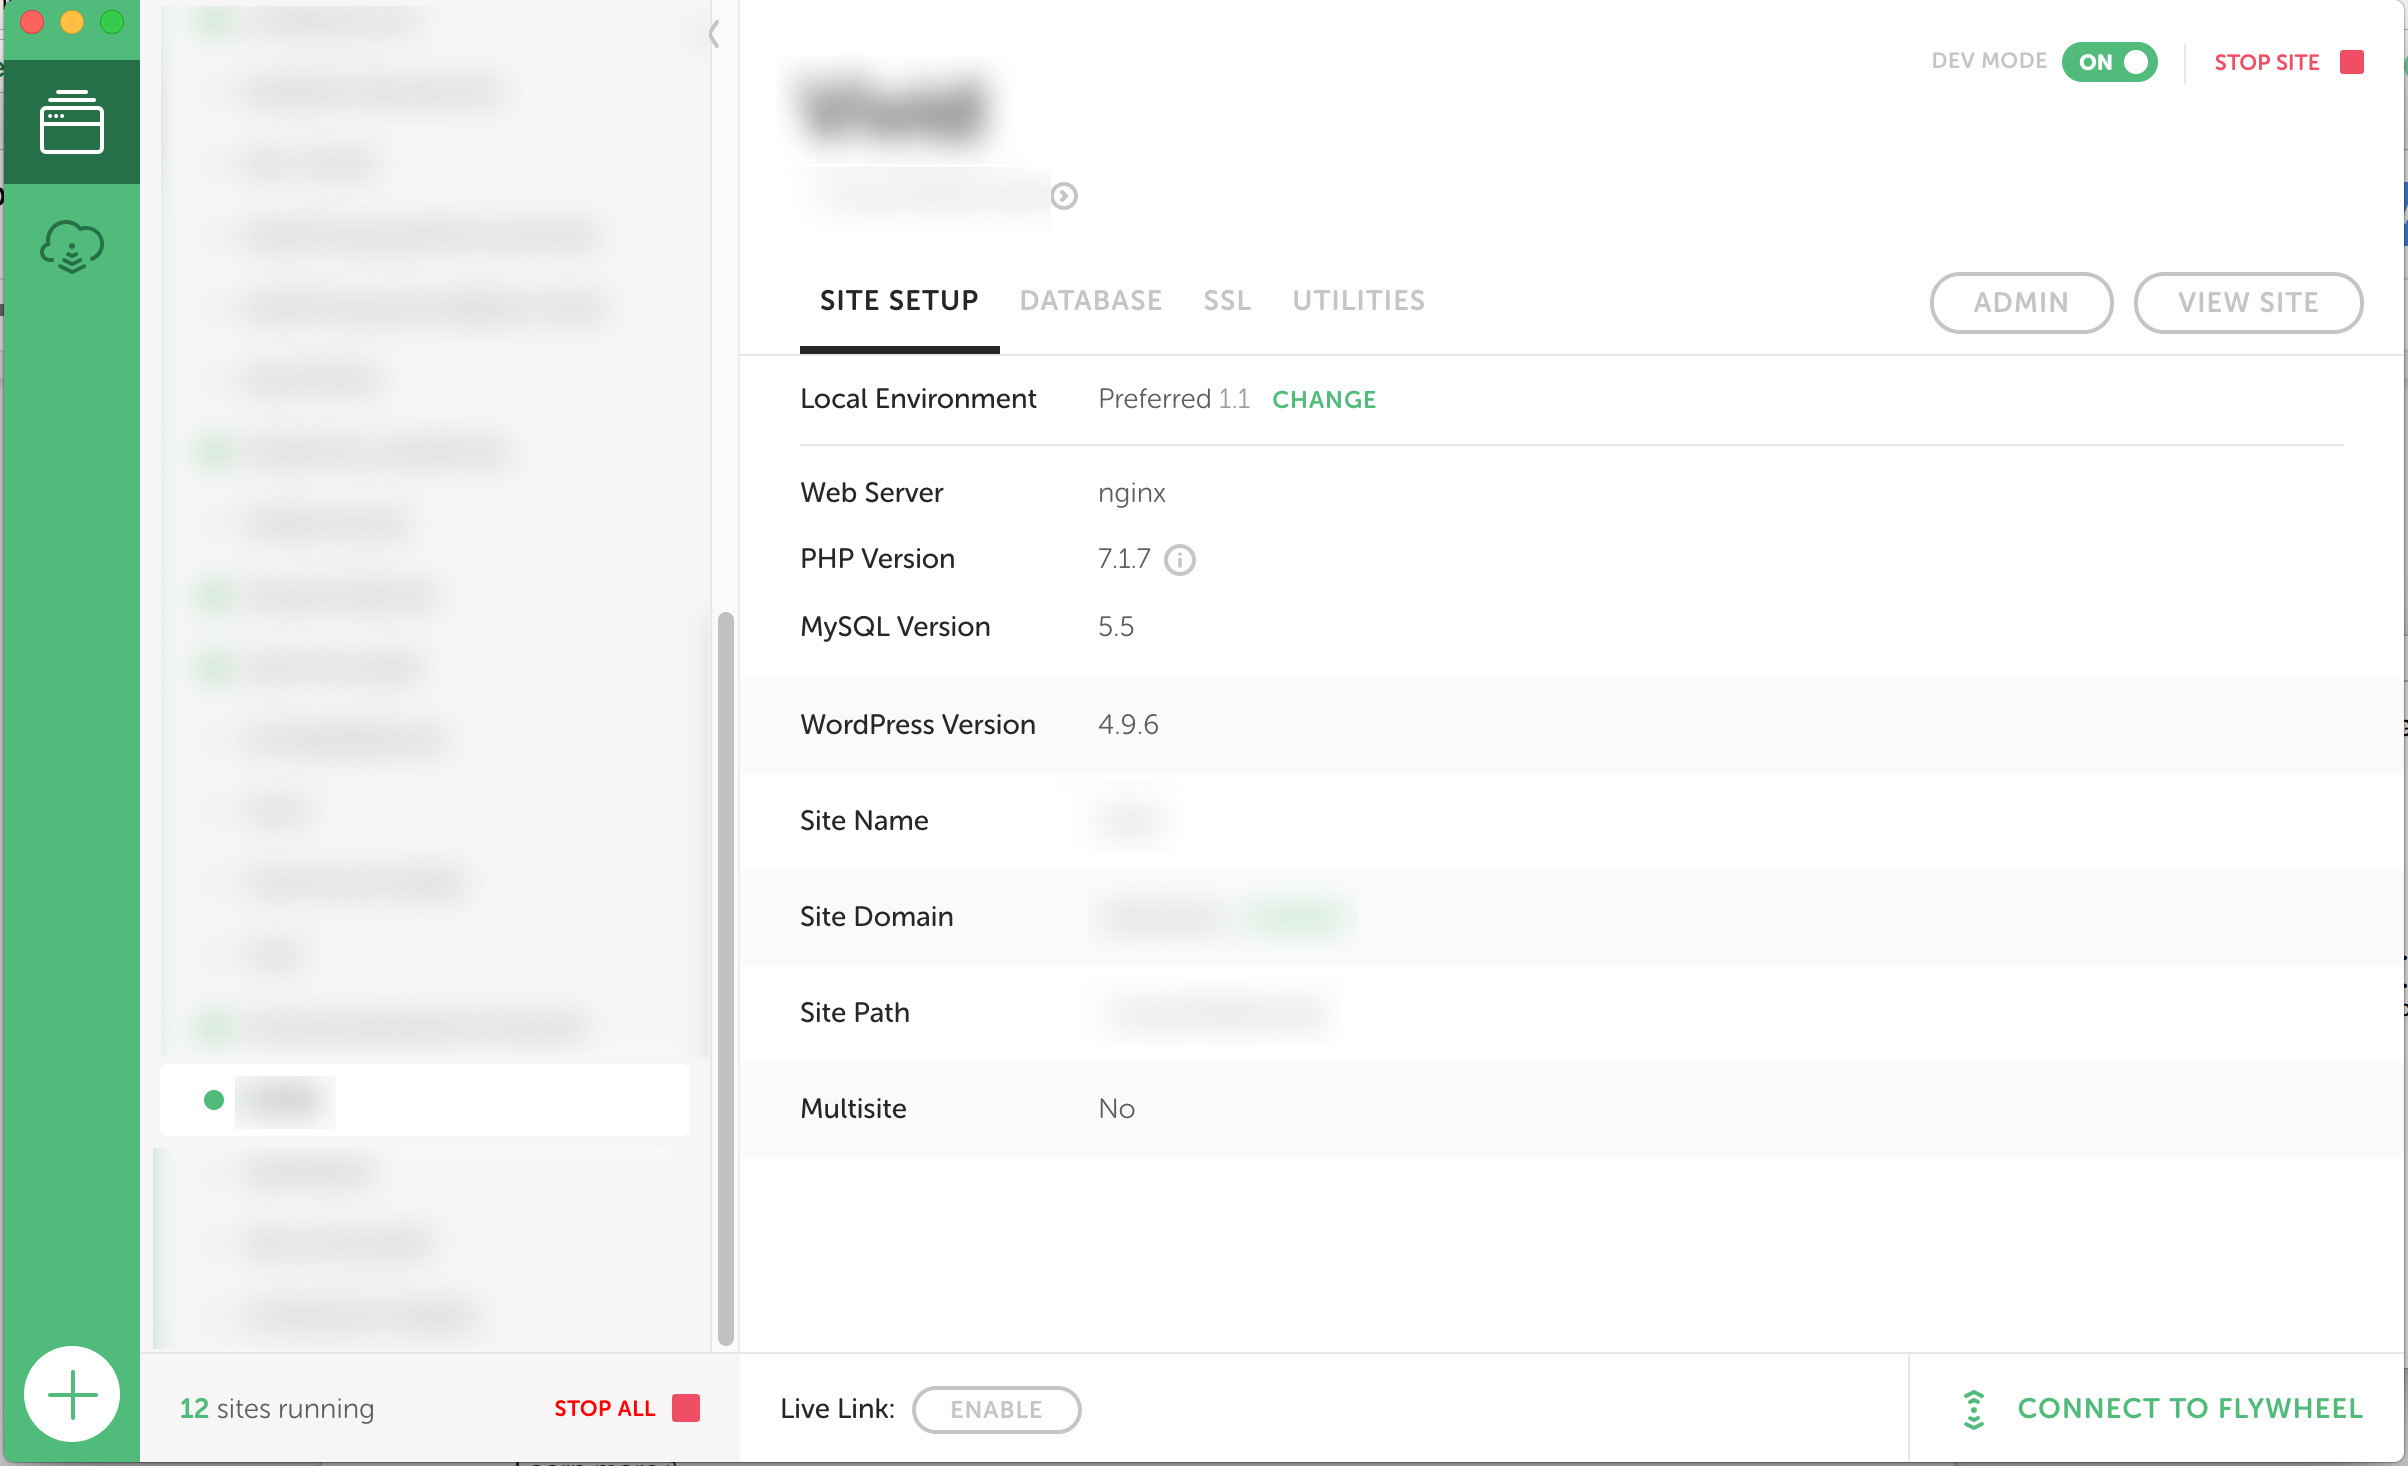Click the PHP version info icon

1180,559
